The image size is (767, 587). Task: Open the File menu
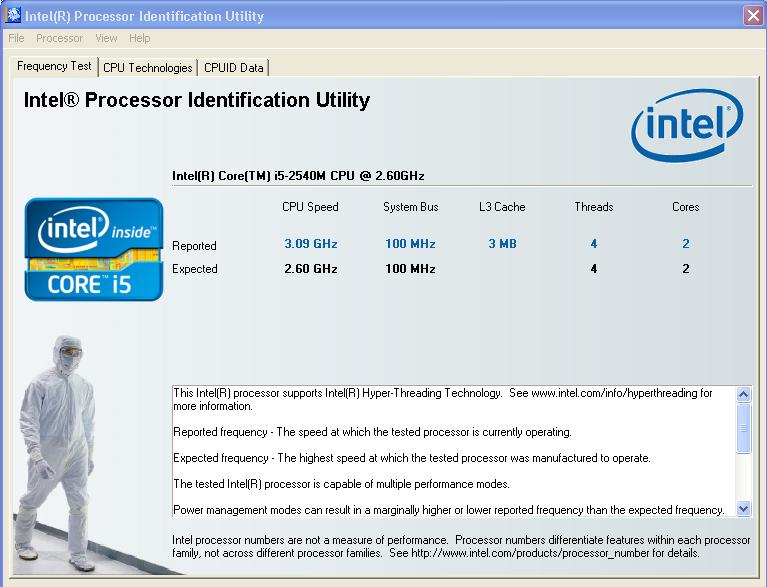pyautogui.click(x=16, y=38)
